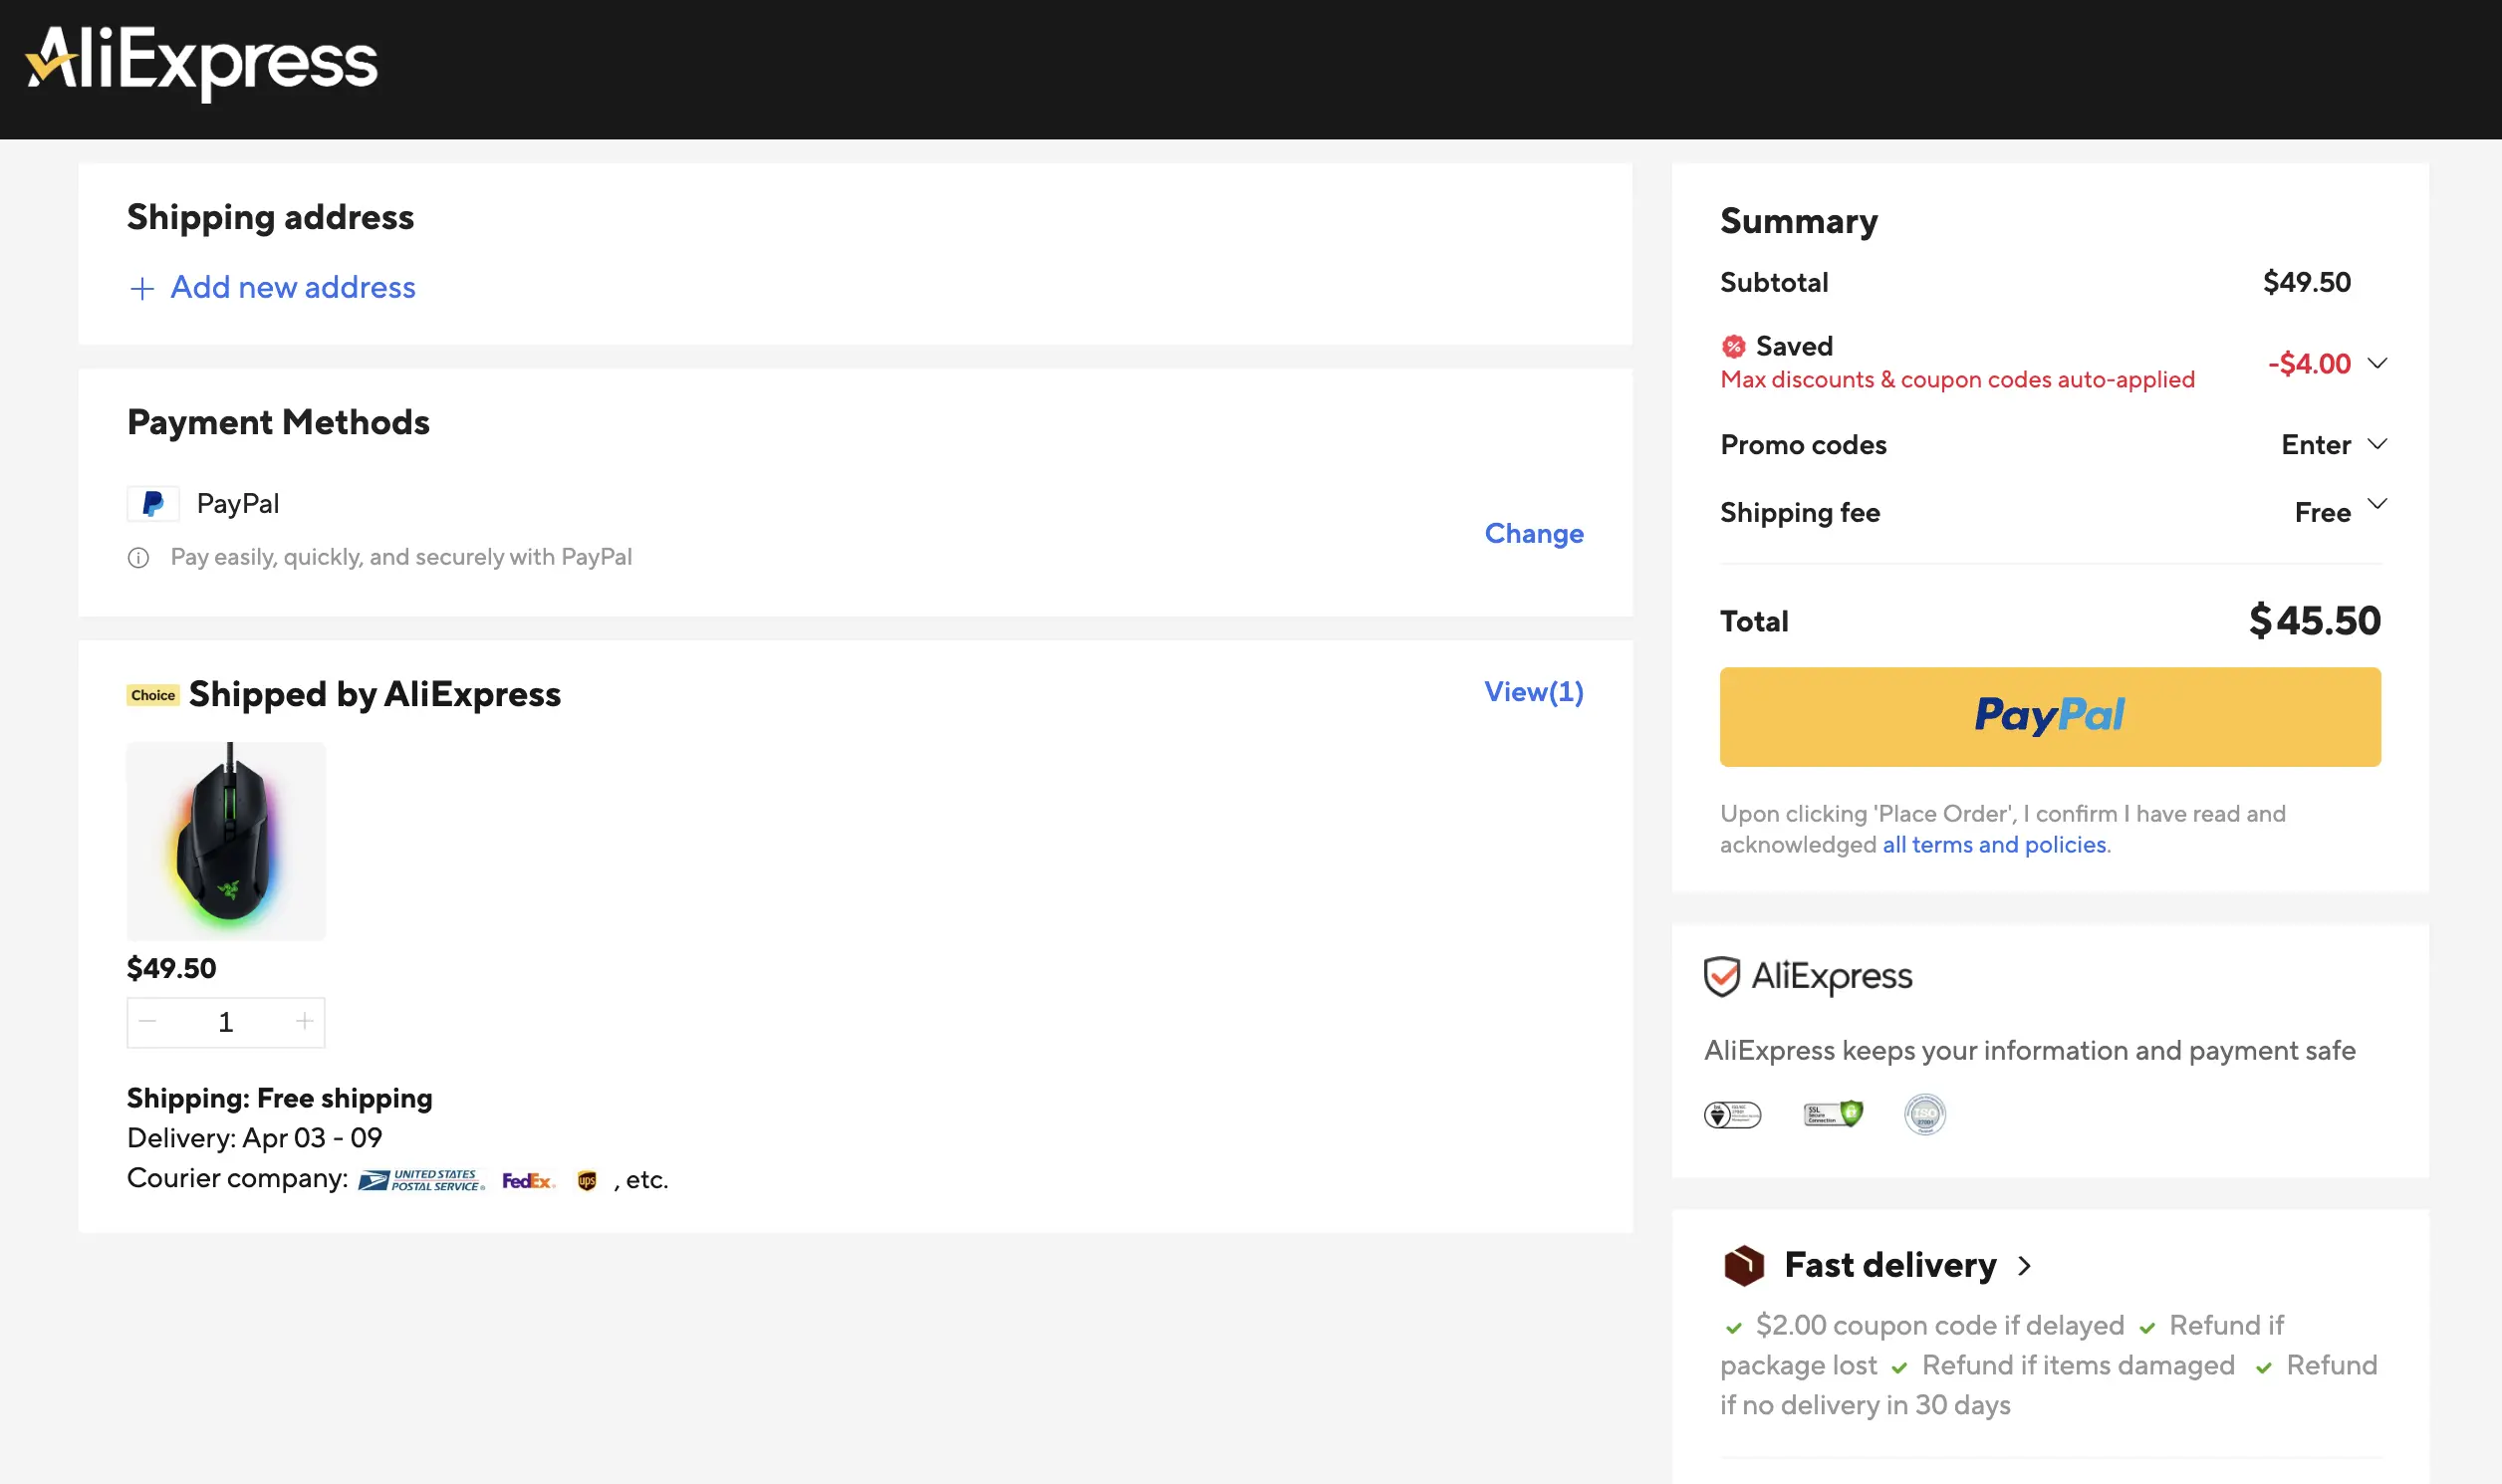The height and width of the screenshot is (1484, 2502).
Task: Decrease quantity with the minus button
Action: pos(148,1021)
